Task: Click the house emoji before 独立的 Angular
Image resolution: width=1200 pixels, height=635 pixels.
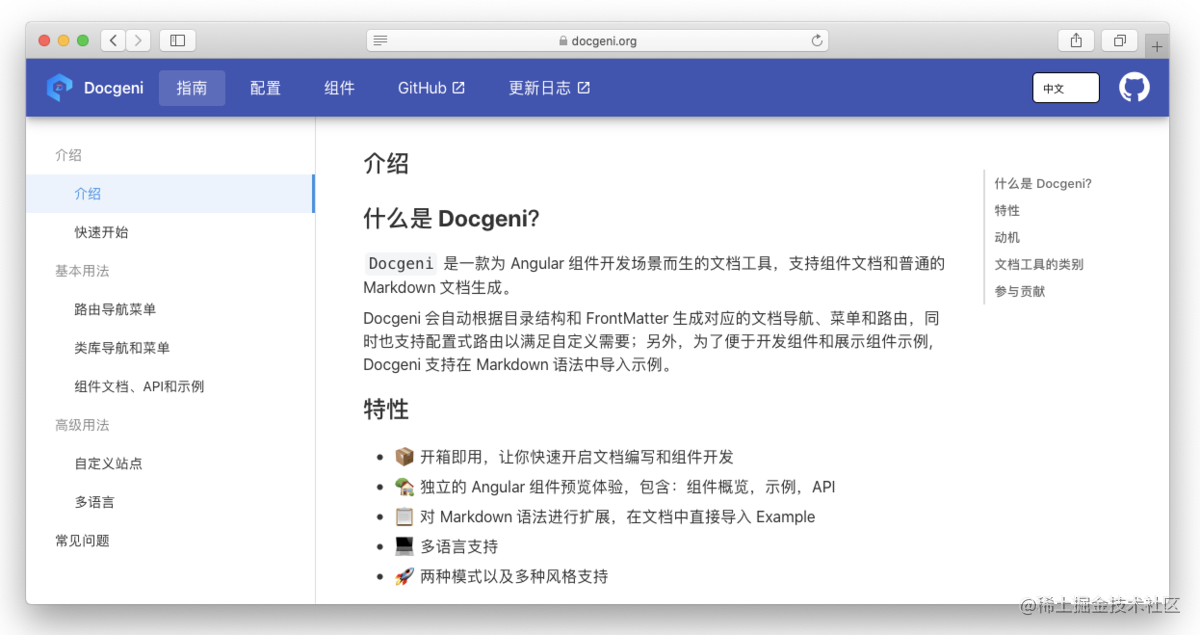Action: coord(404,487)
